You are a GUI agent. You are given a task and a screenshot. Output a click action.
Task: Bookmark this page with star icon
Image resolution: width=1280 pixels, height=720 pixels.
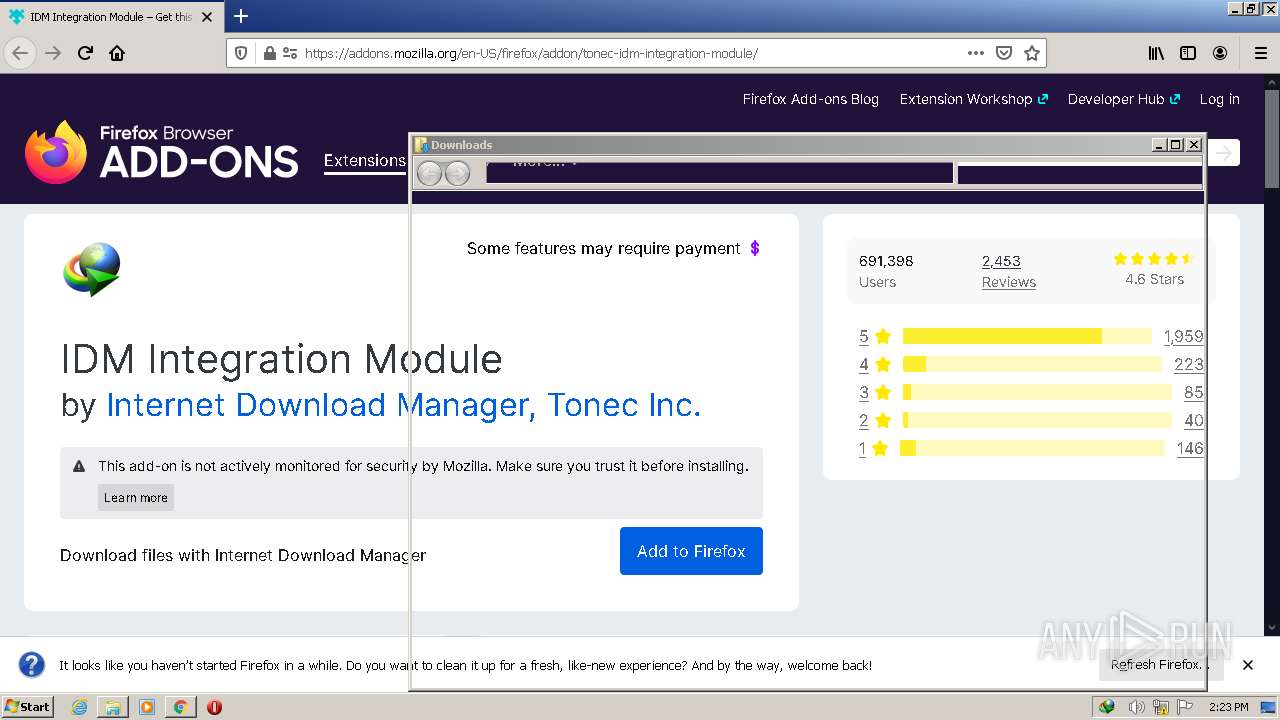coord(1032,53)
